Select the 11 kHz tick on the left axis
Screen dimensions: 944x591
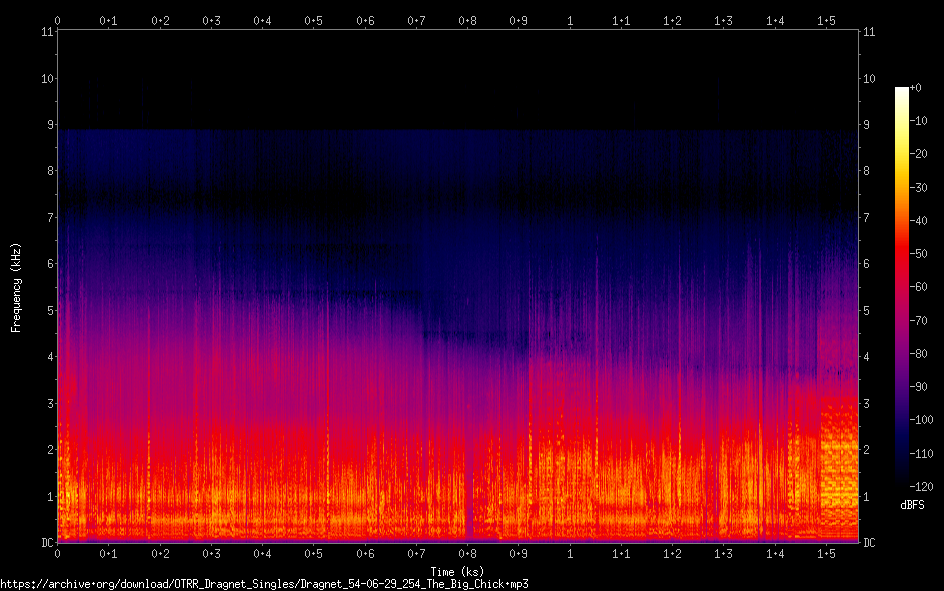pyautogui.click(x=46, y=32)
